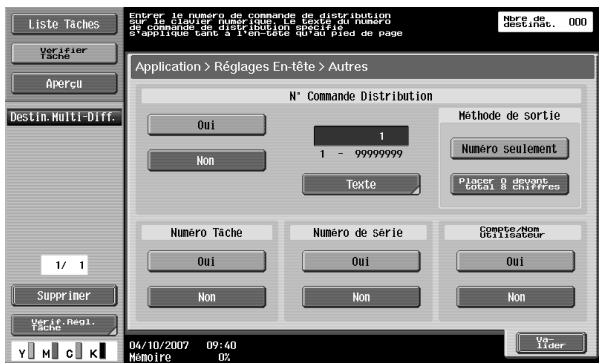Click the range text 1 - 99999999

pyautogui.click(x=361, y=154)
